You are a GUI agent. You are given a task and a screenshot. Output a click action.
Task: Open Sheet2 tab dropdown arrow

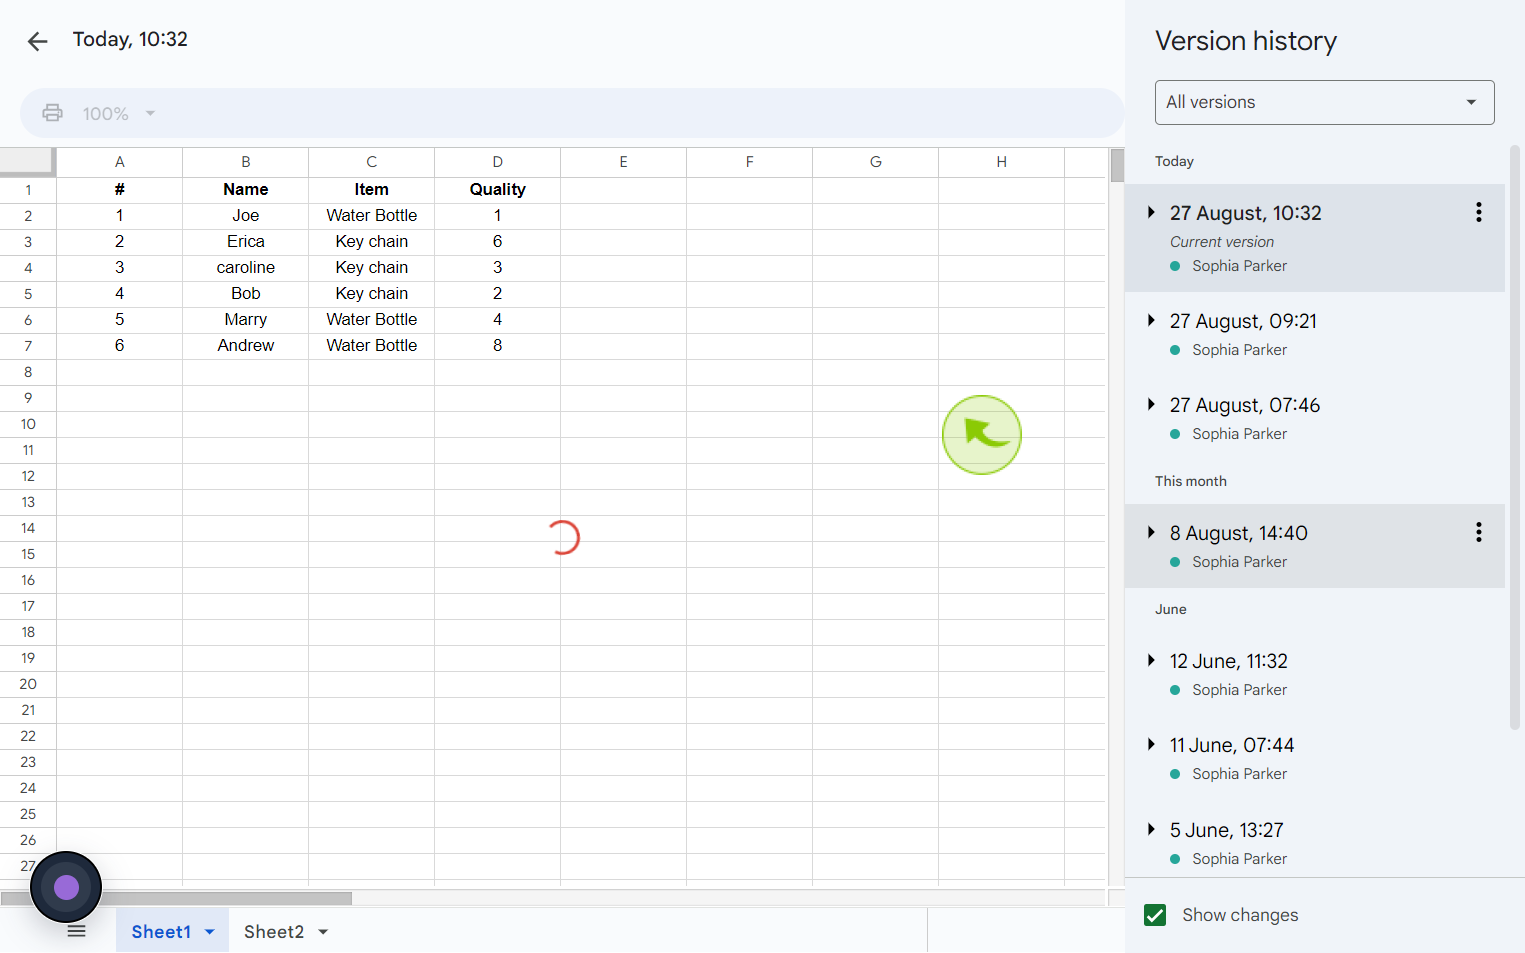323,932
